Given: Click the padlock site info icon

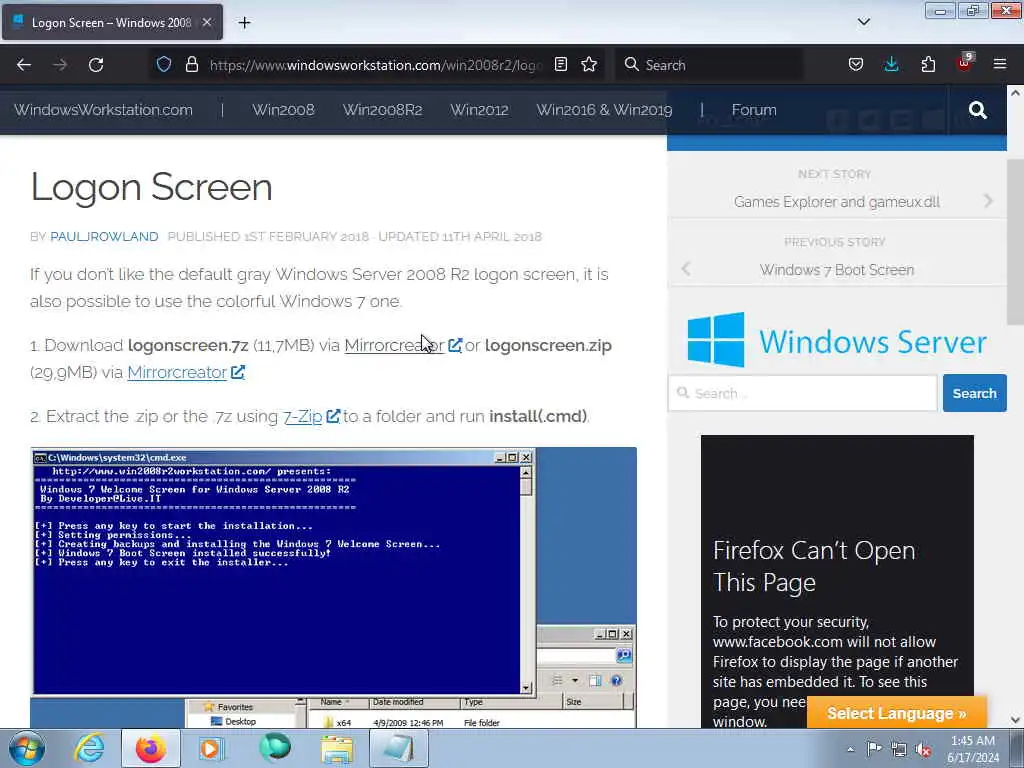Looking at the screenshot, I should click(x=191, y=64).
